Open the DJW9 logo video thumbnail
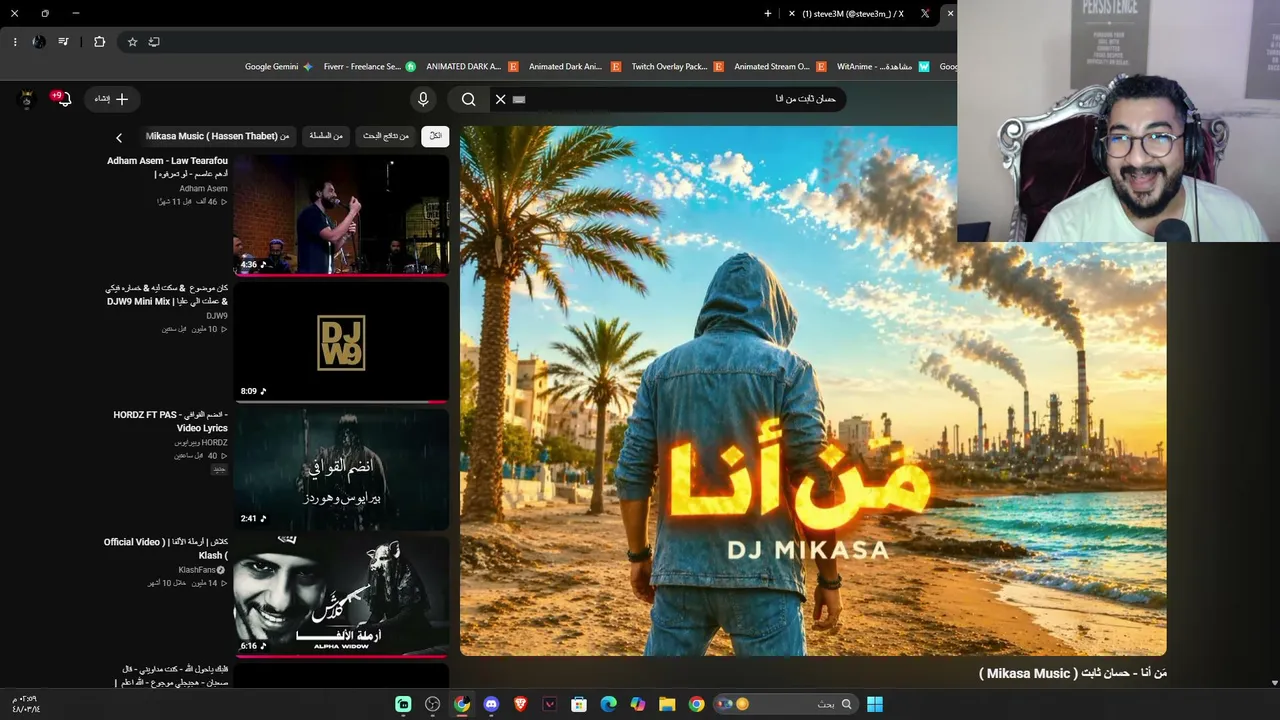Screen dimensions: 1280x720 click(x=341, y=343)
